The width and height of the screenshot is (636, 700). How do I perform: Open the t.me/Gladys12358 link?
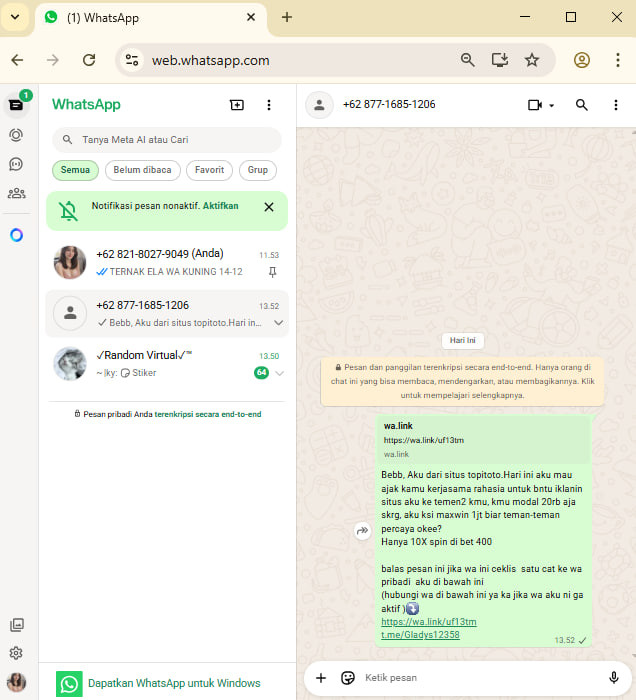coord(420,634)
